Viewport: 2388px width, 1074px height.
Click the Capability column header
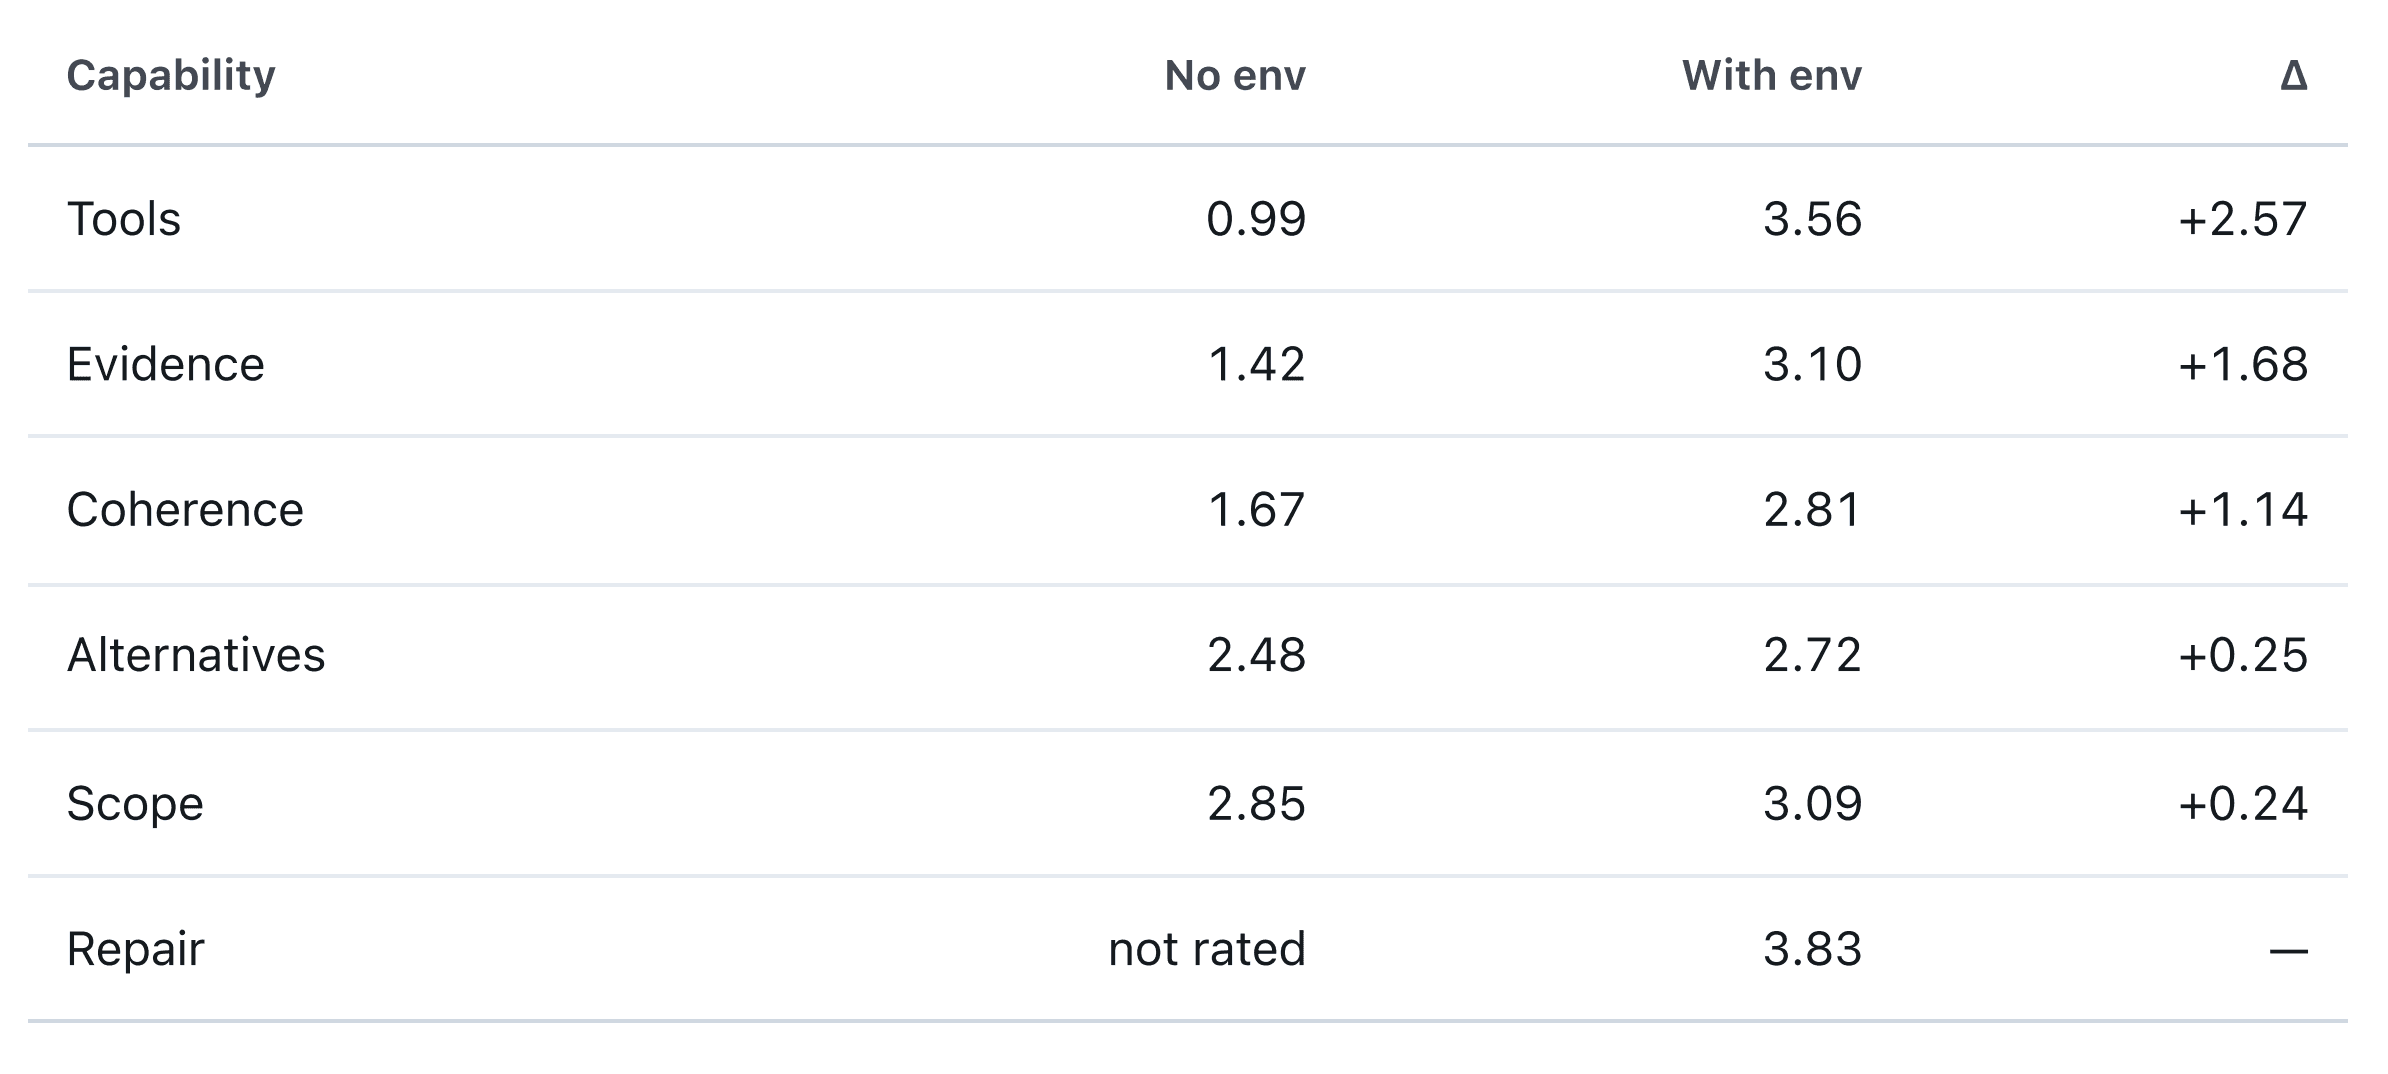click(171, 76)
